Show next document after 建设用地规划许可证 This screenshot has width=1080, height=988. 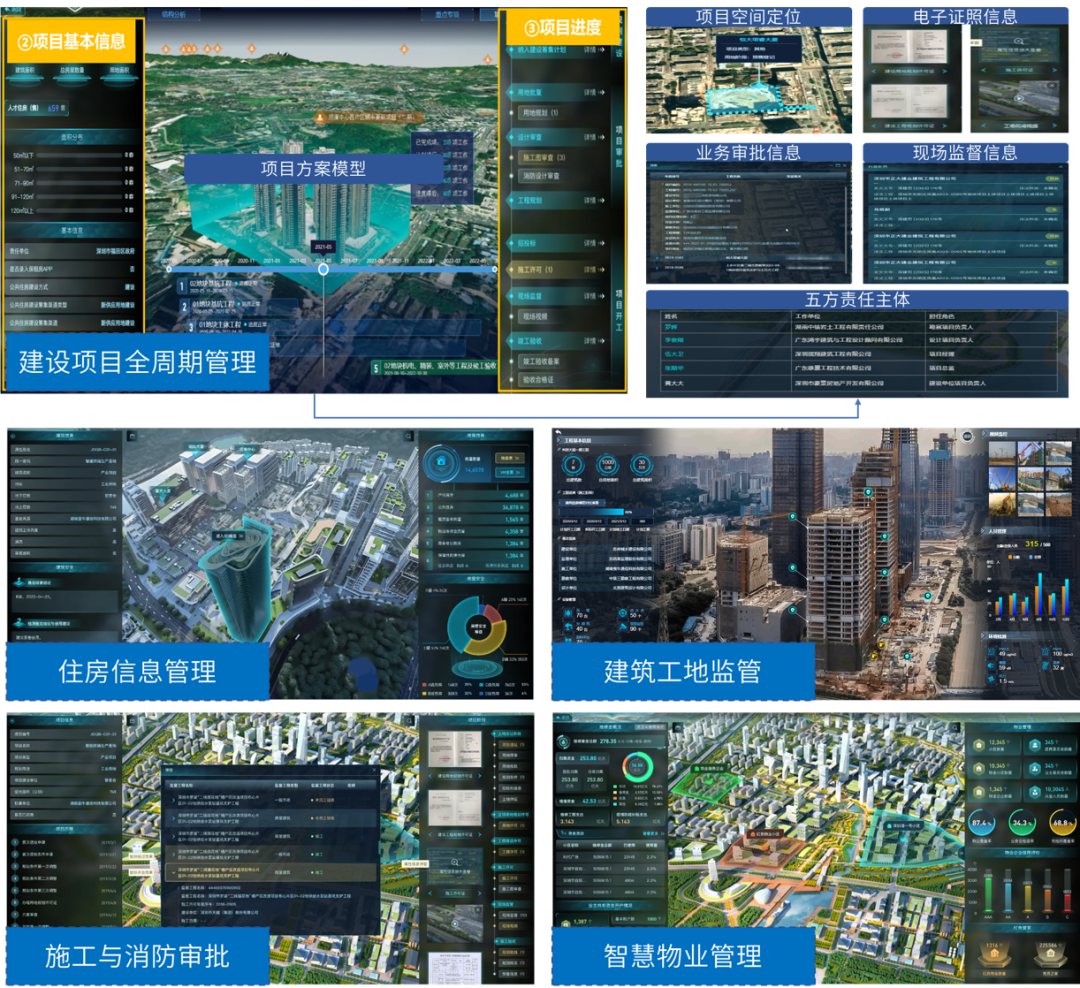coord(945,71)
